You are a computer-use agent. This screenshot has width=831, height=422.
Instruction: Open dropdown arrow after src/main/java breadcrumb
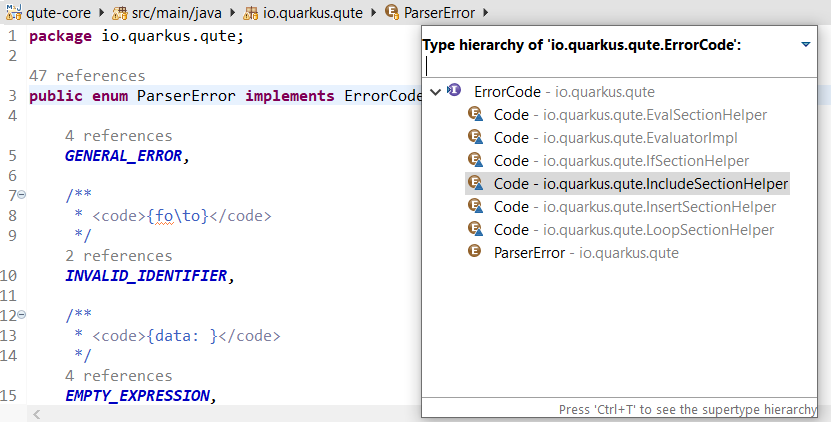[233, 13]
